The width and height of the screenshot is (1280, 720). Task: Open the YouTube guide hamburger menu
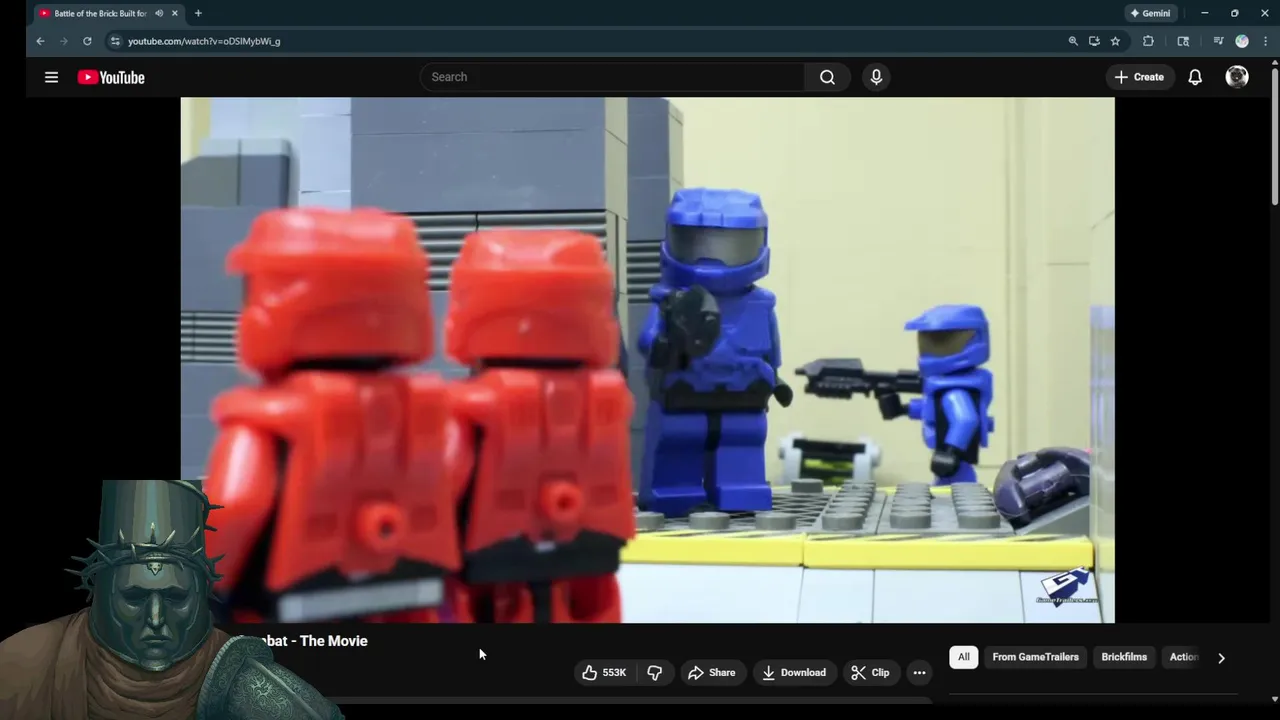(x=51, y=77)
